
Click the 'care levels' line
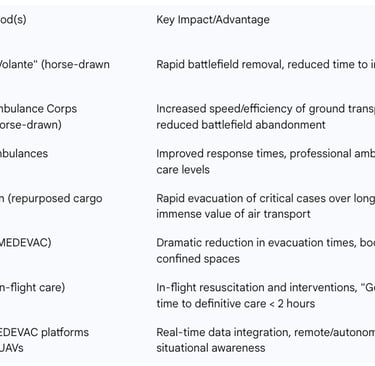point(183,169)
